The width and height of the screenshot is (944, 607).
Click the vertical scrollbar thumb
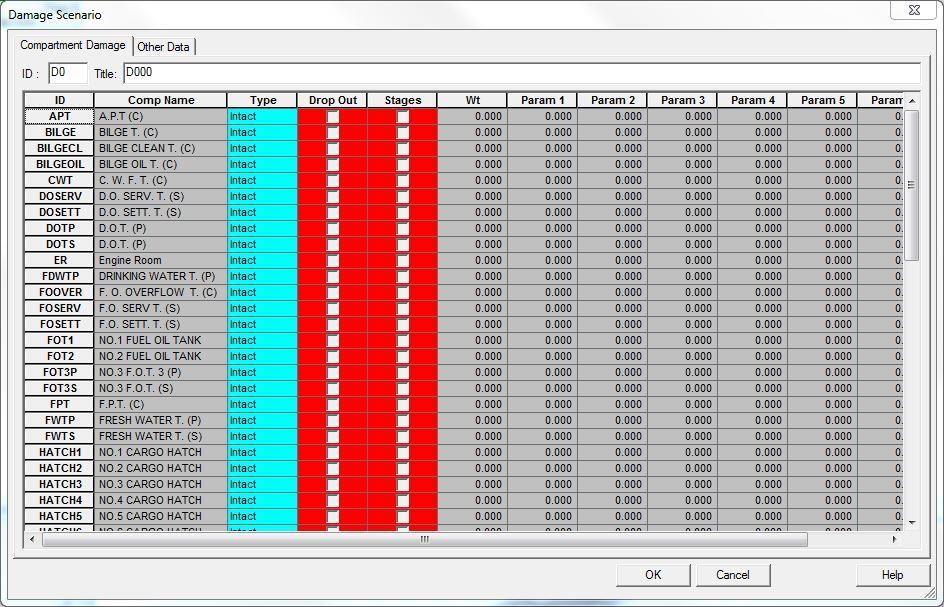(911, 185)
